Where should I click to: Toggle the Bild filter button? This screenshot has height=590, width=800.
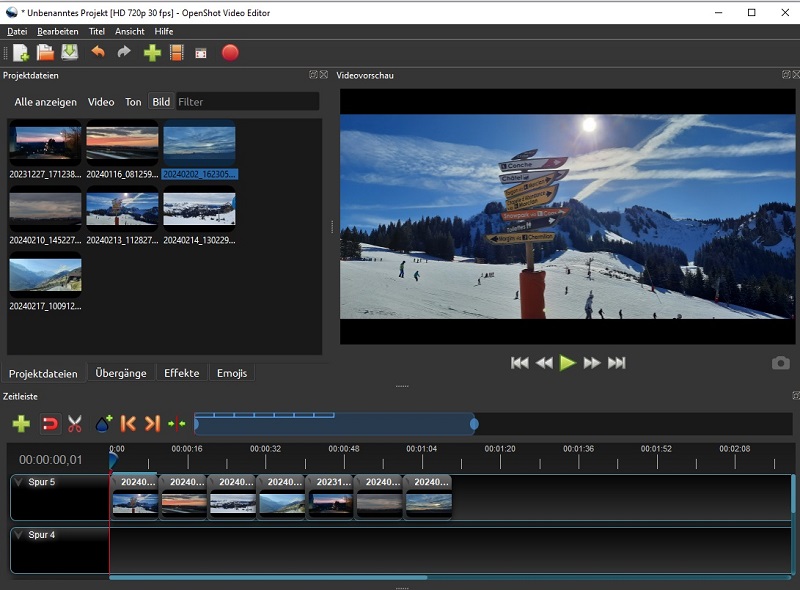[161, 102]
